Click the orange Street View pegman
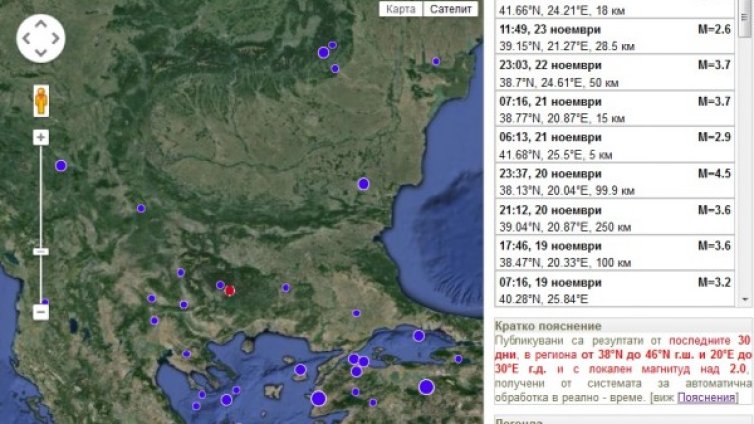Viewport: 754px width, 424px height. click(41, 101)
